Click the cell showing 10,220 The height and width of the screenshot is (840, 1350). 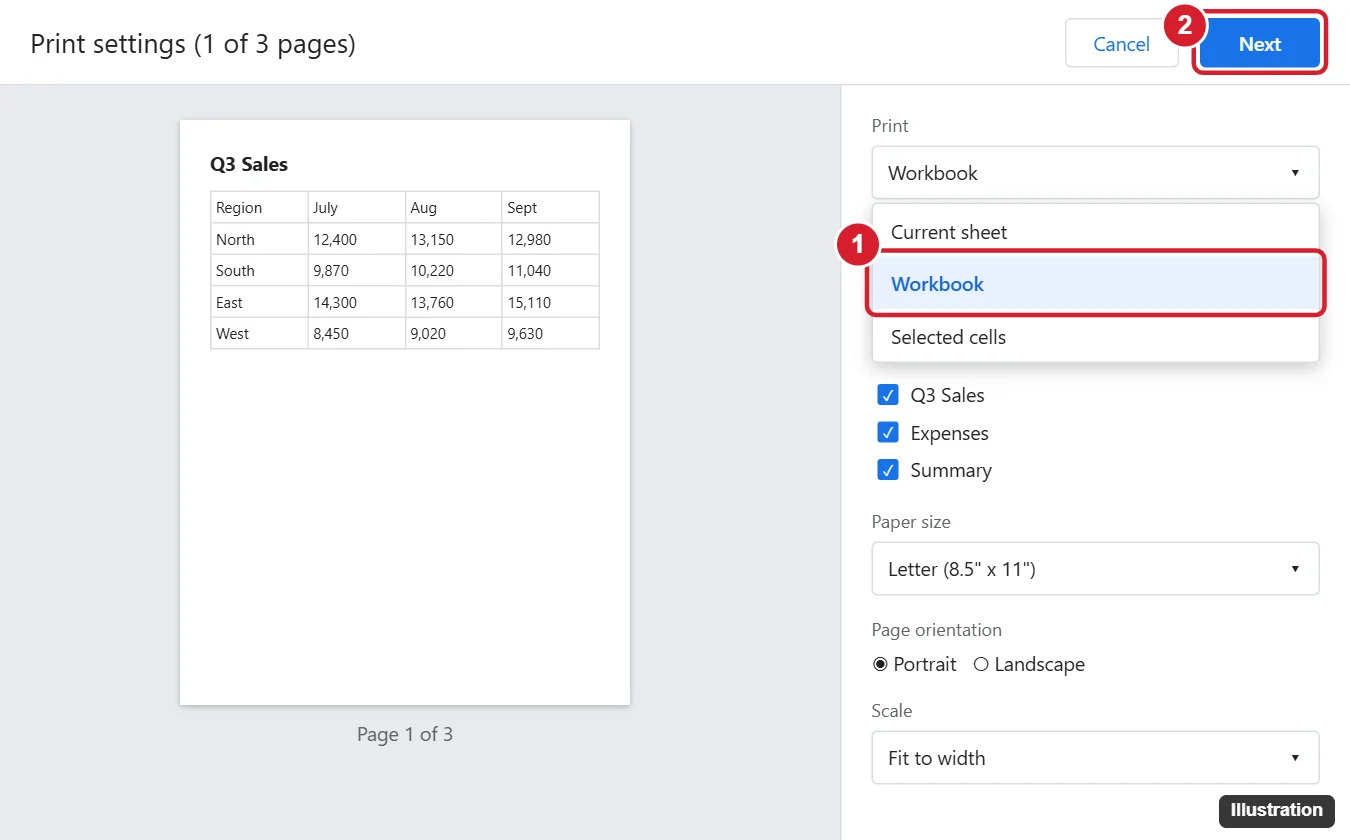[453, 270]
